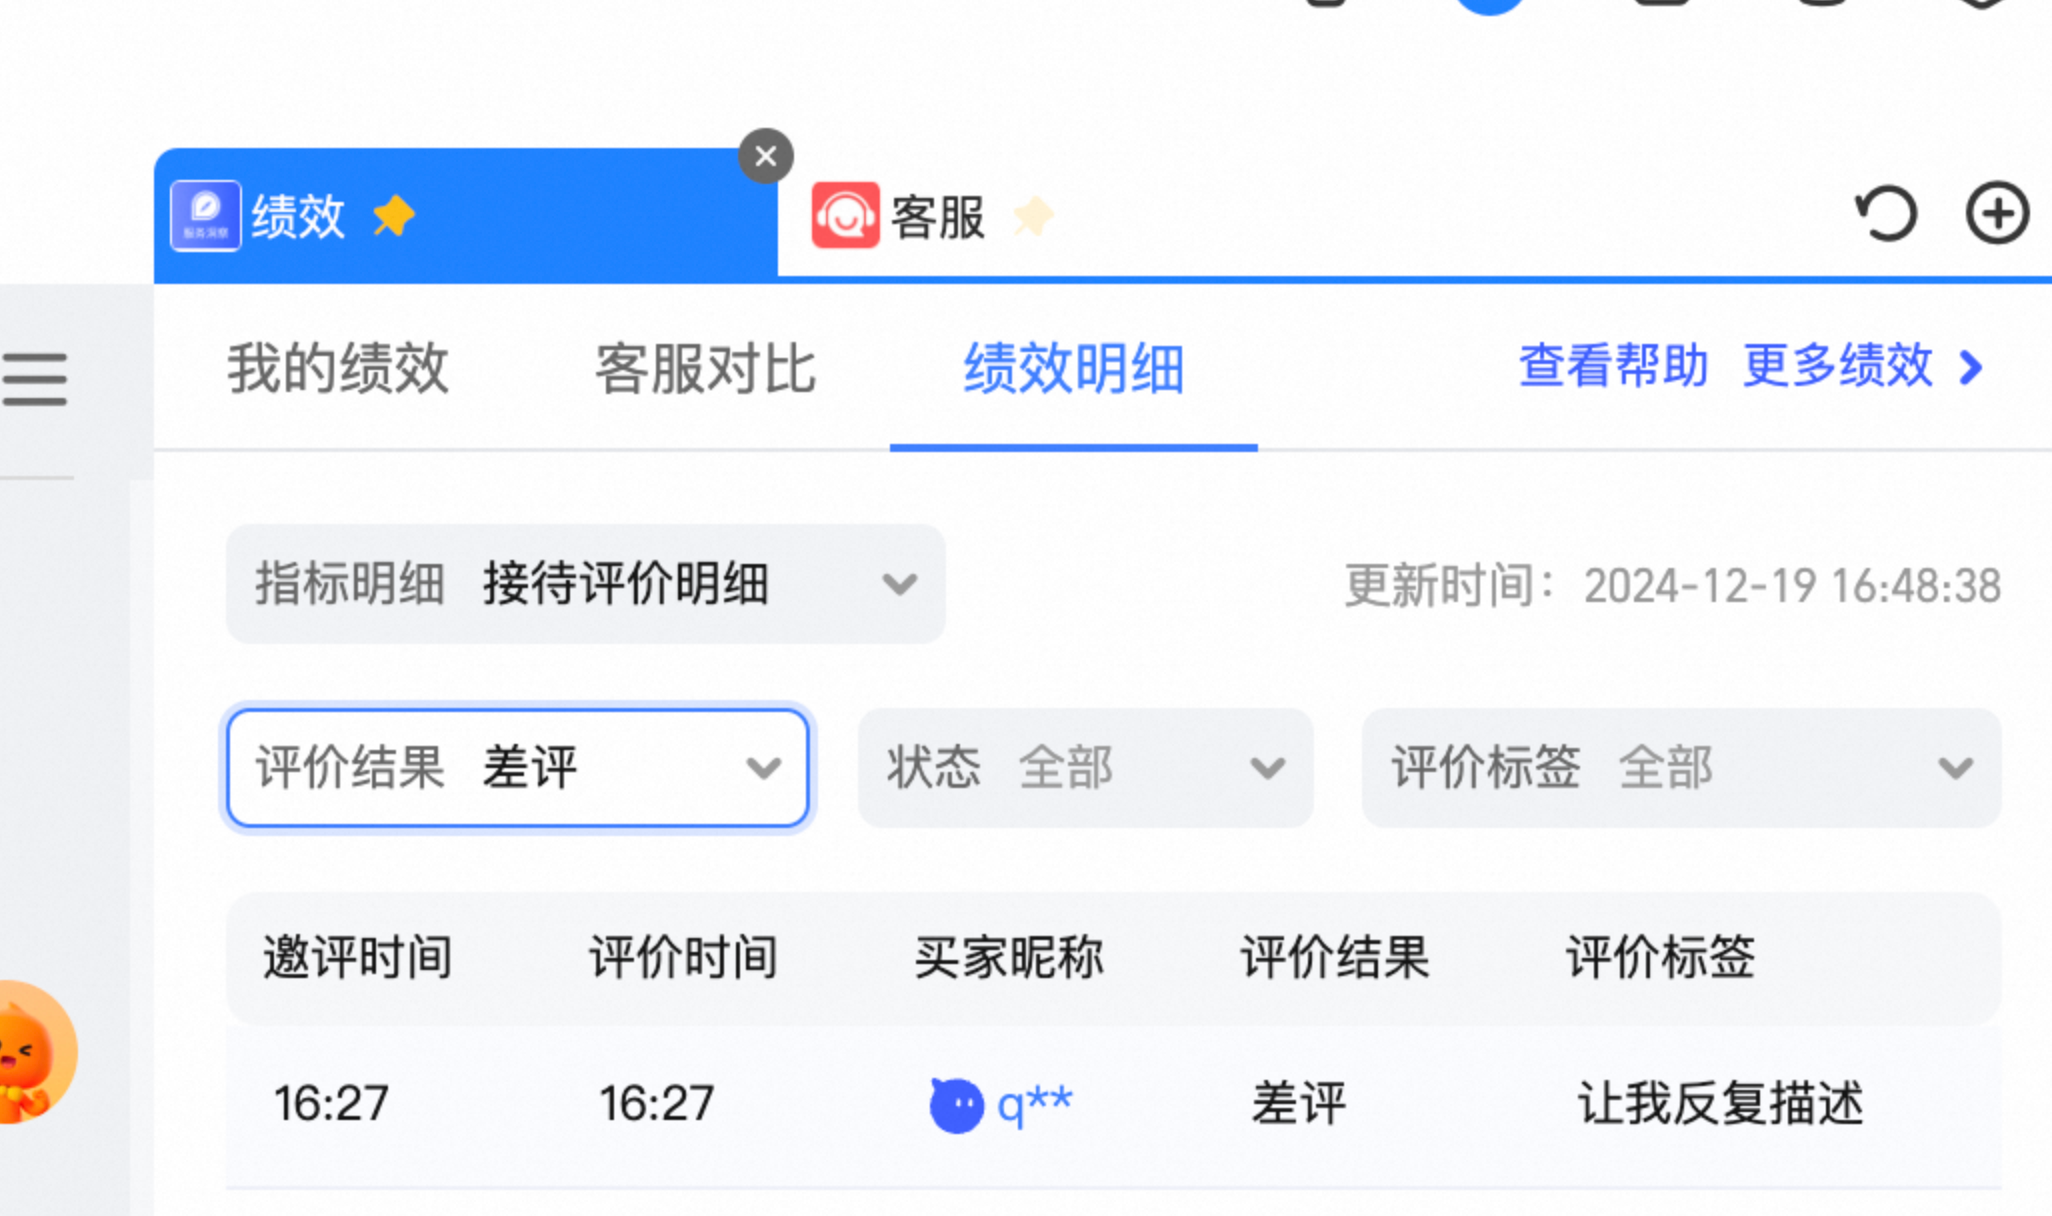Viewport: 2052px width, 1216px height.
Task: Open the hamburger sidebar menu
Action: coord(35,379)
